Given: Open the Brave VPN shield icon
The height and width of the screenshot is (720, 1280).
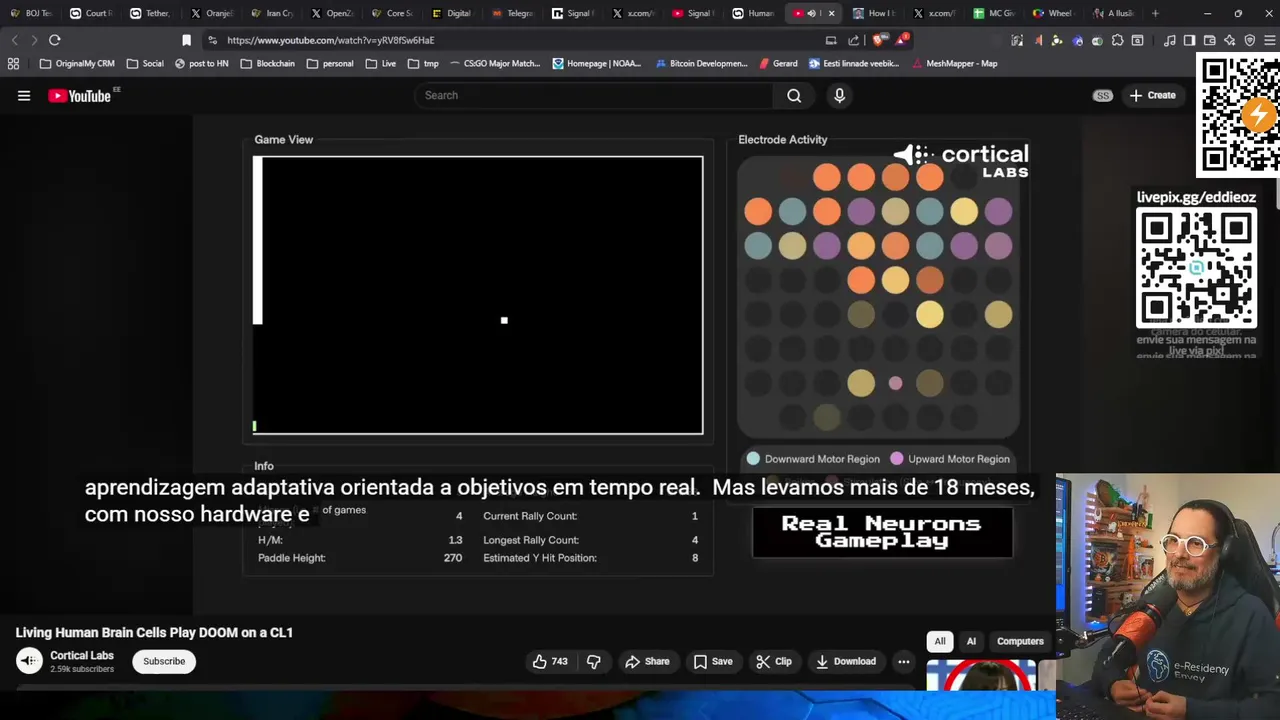Looking at the screenshot, I should pos(1249,40).
